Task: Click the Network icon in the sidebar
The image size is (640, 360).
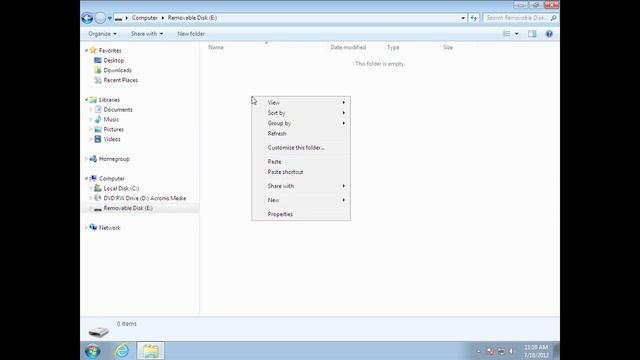Action: click(x=93, y=227)
